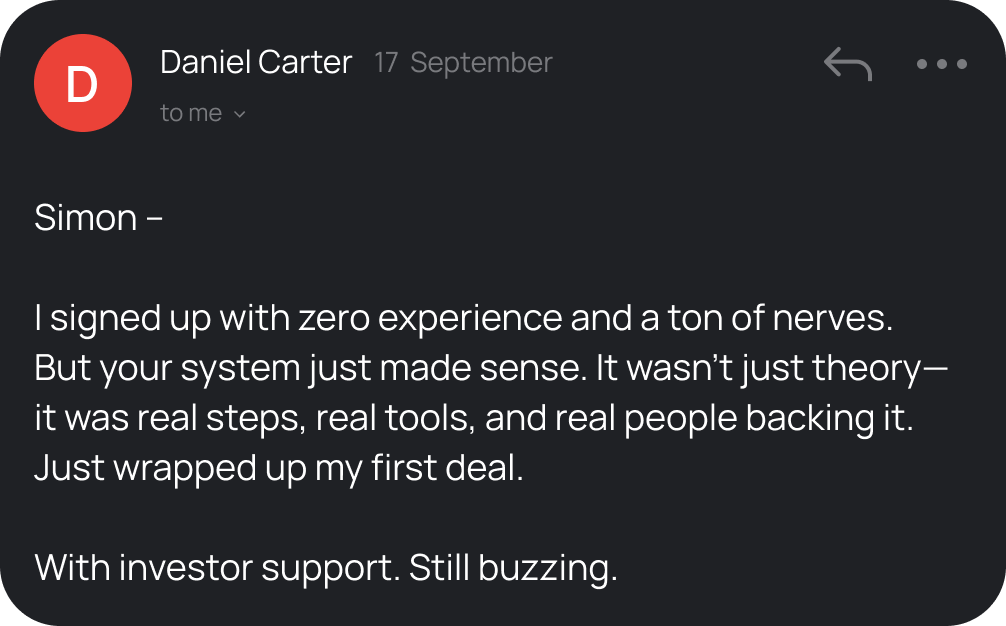The image size is (1006, 626).
Task: Click the red "D" sender avatar
Action: [x=82, y=84]
